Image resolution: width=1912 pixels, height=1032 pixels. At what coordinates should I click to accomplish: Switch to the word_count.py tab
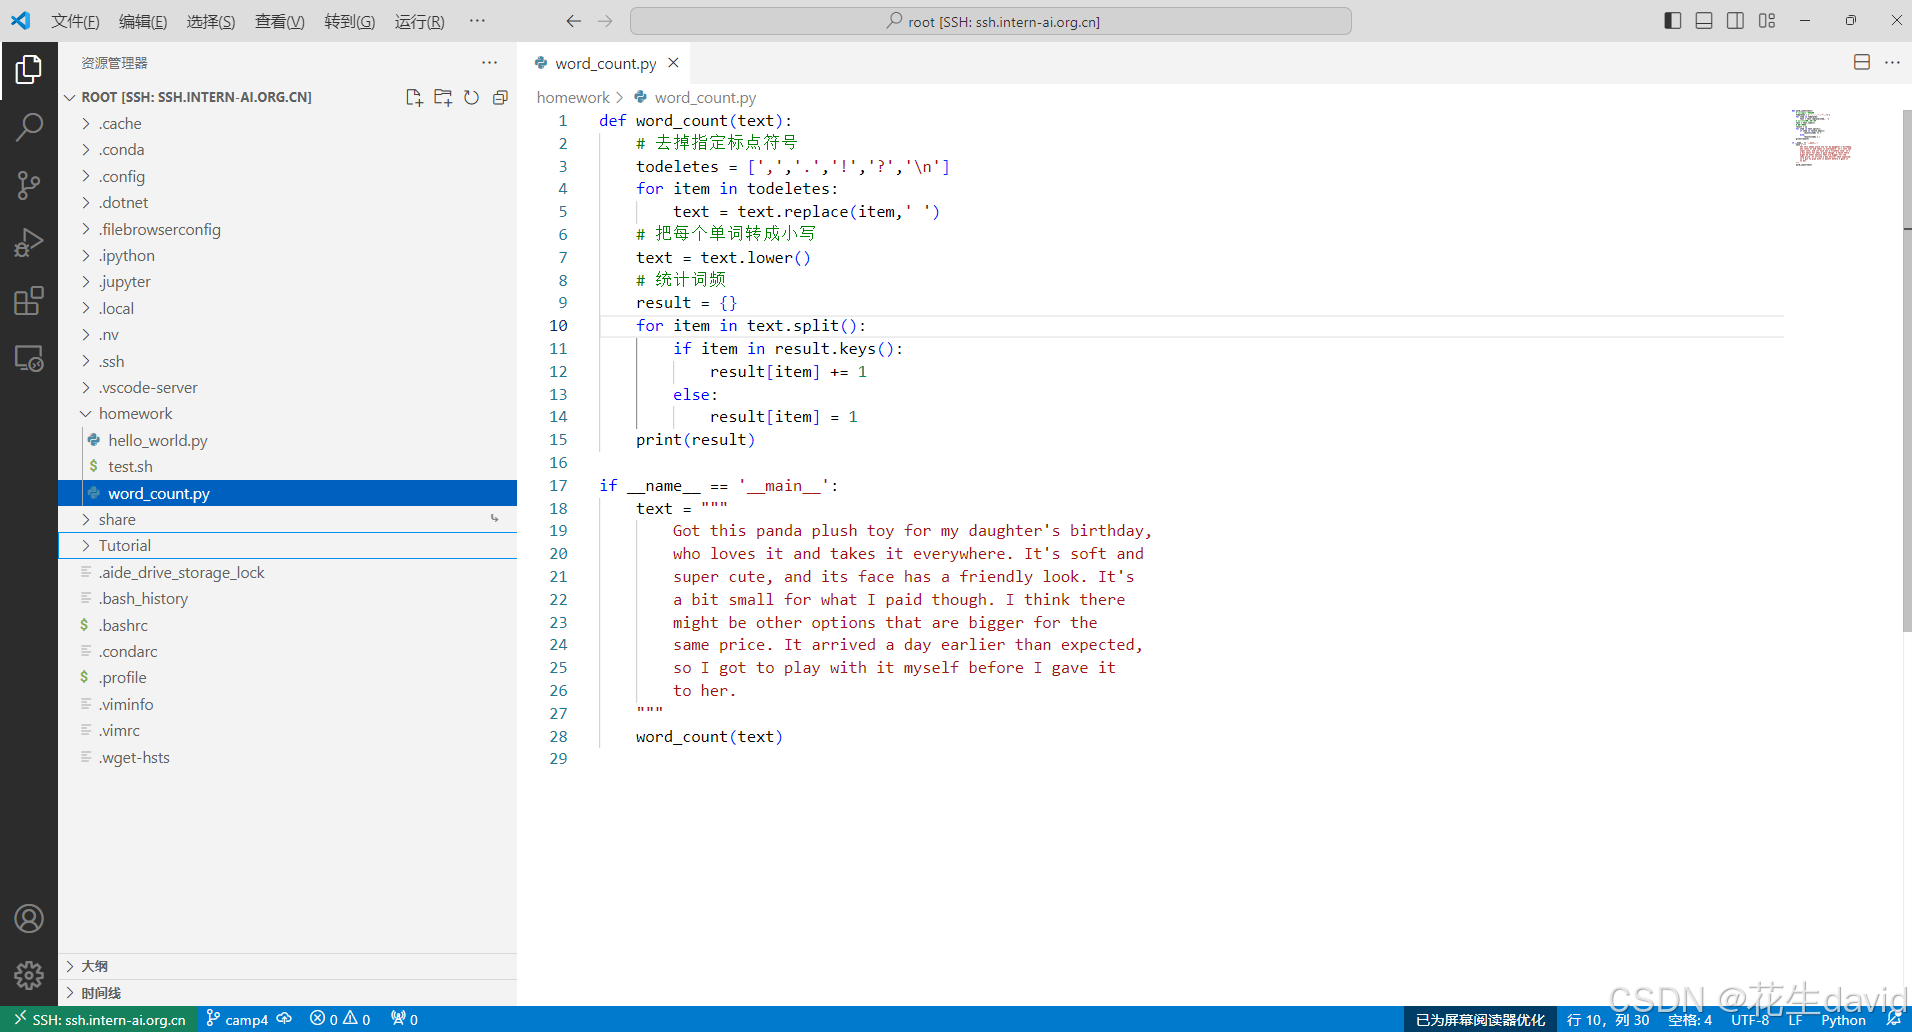pos(606,63)
